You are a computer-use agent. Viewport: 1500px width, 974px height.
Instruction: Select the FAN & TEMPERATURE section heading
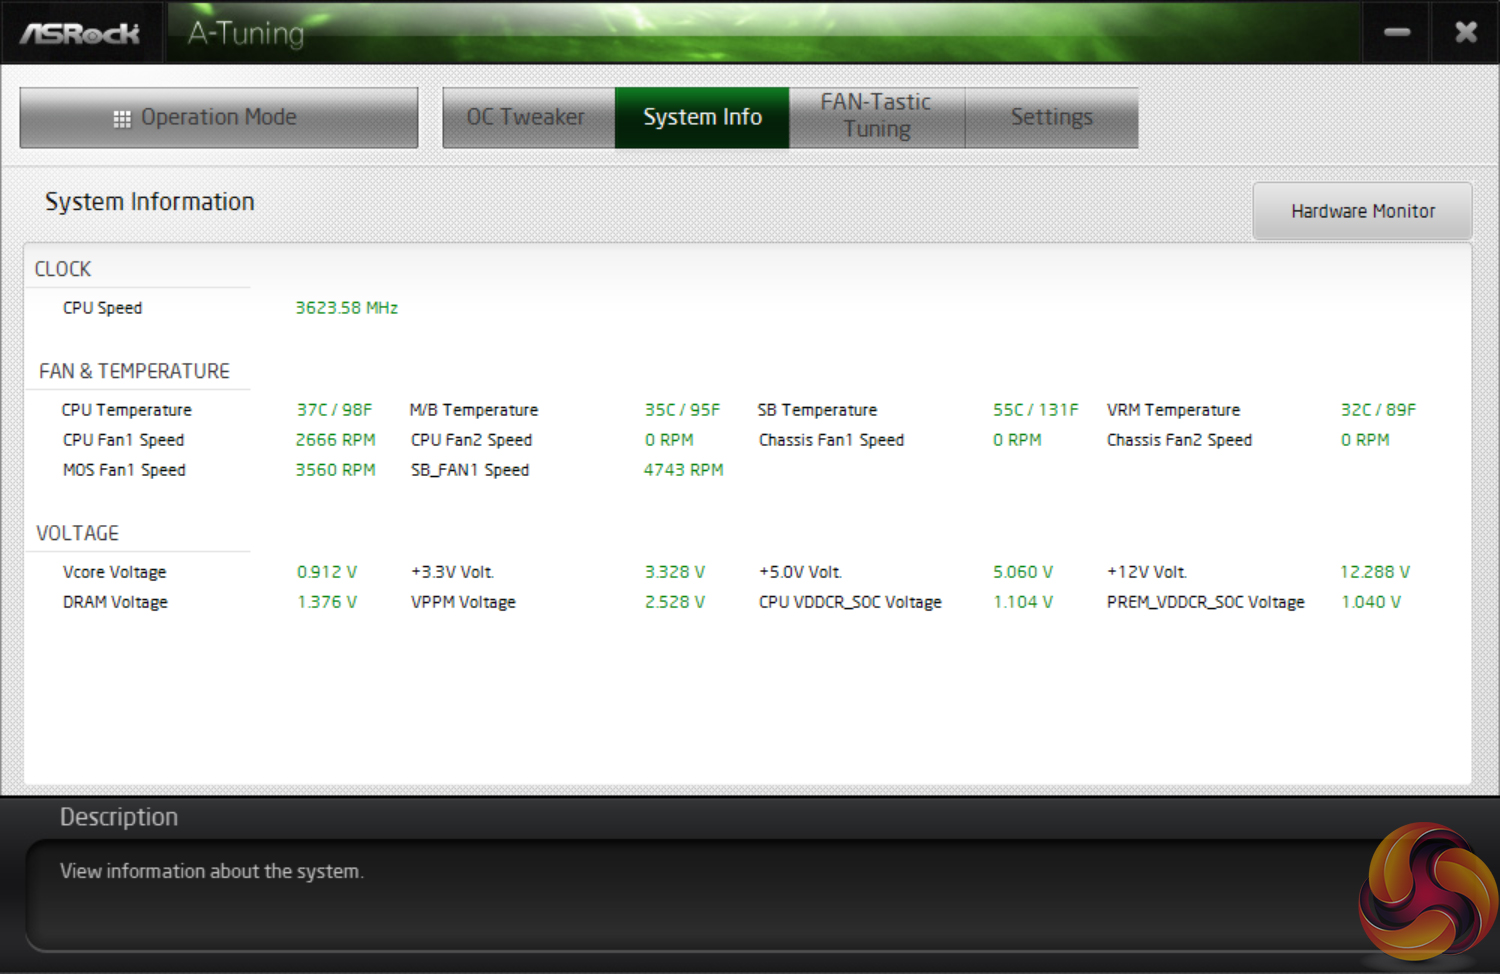134,371
